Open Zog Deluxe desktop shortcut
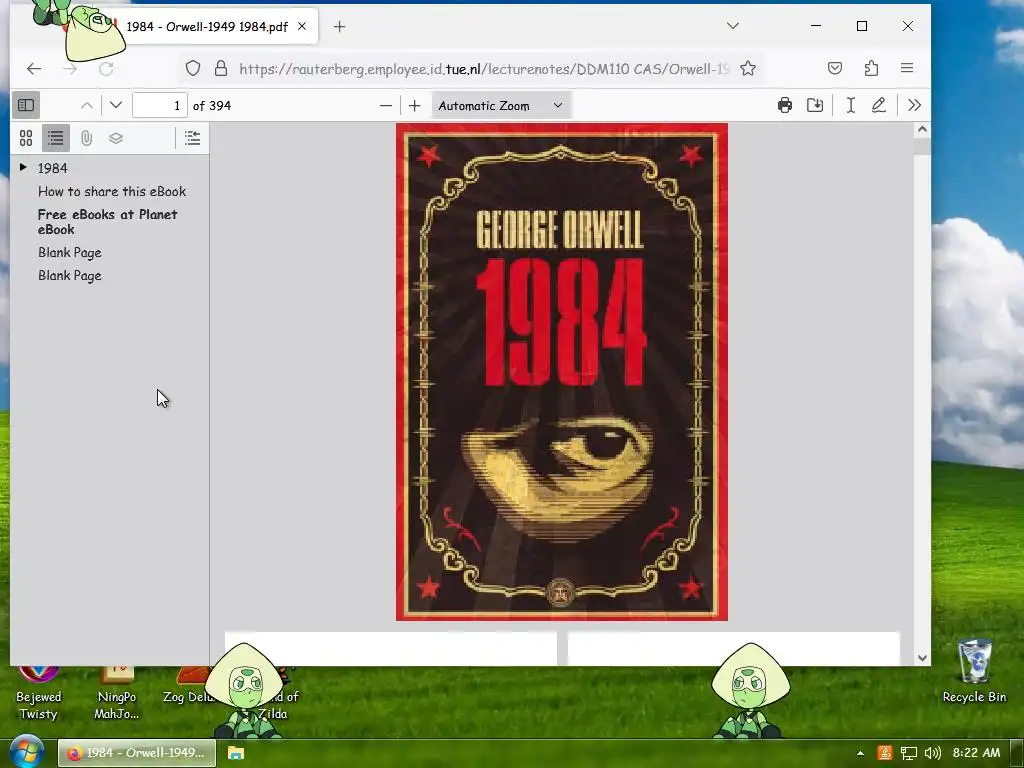The width and height of the screenshot is (1024, 768). (189, 686)
